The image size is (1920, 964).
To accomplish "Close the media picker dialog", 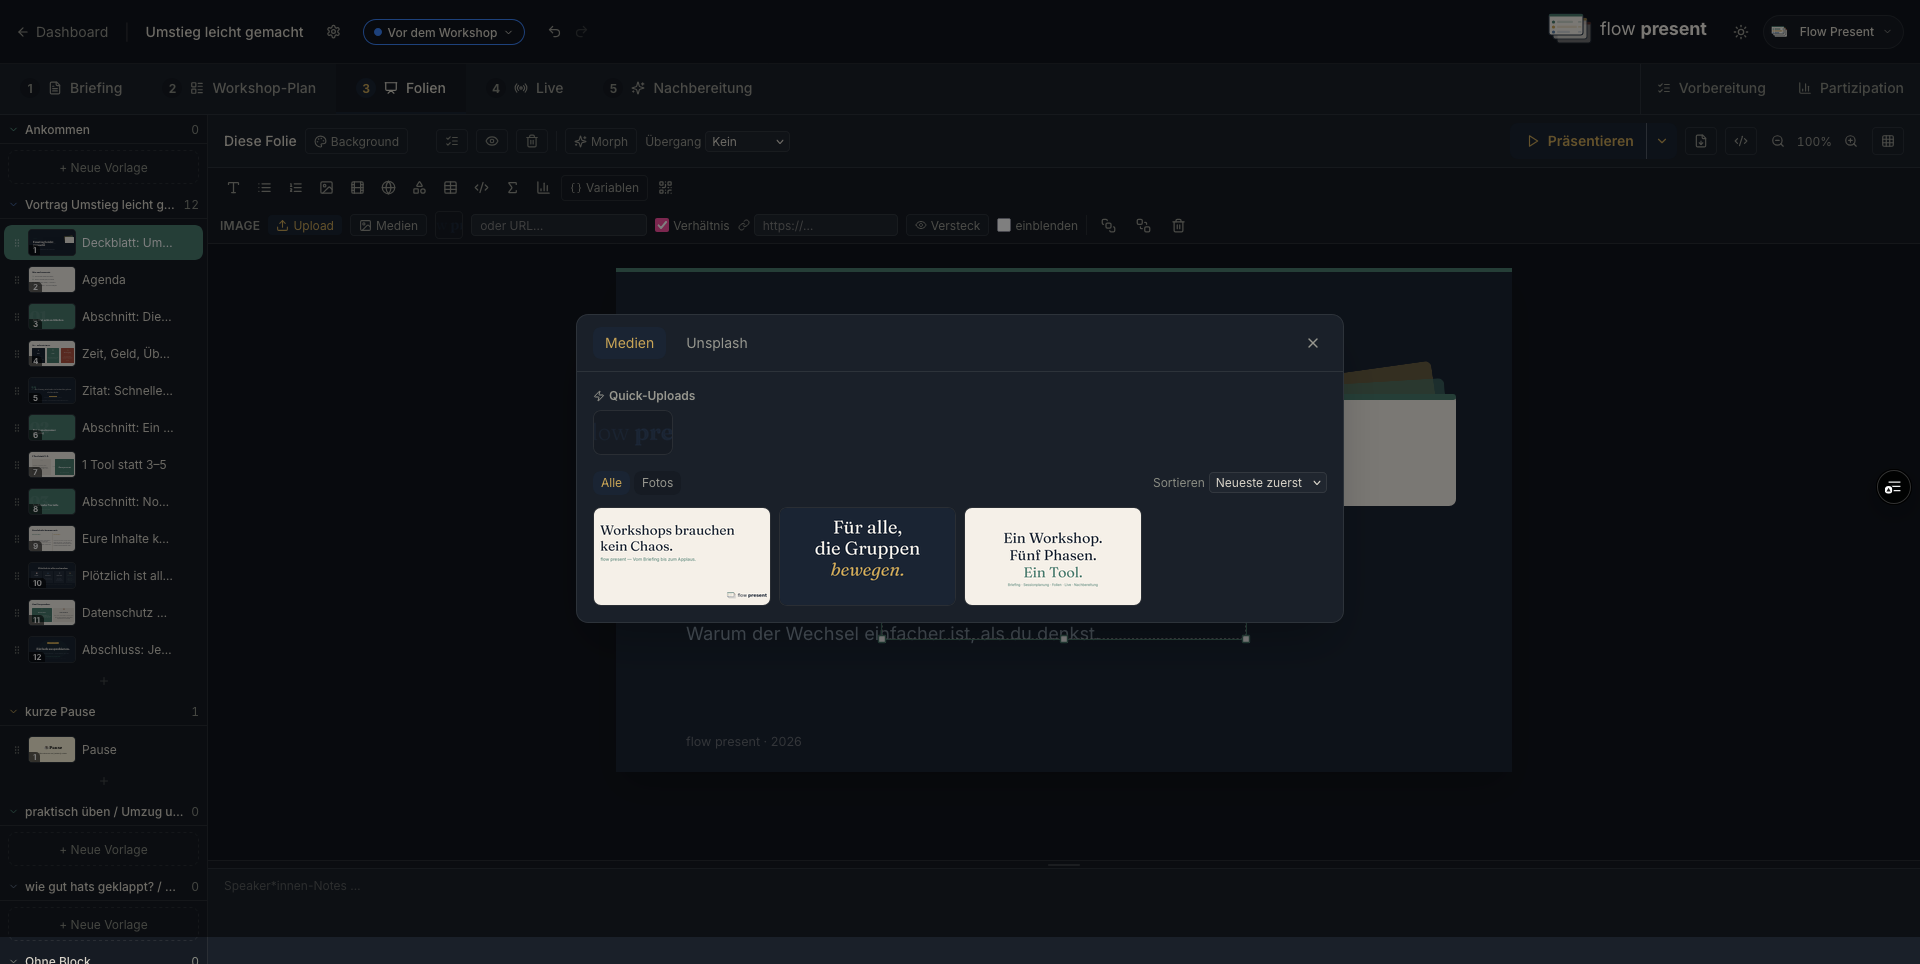I will pos(1313,343).
